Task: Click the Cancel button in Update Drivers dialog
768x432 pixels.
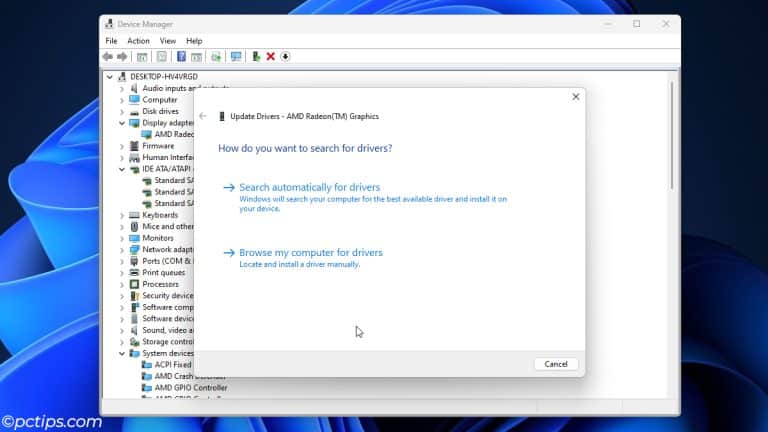Action: coord(556,364)
